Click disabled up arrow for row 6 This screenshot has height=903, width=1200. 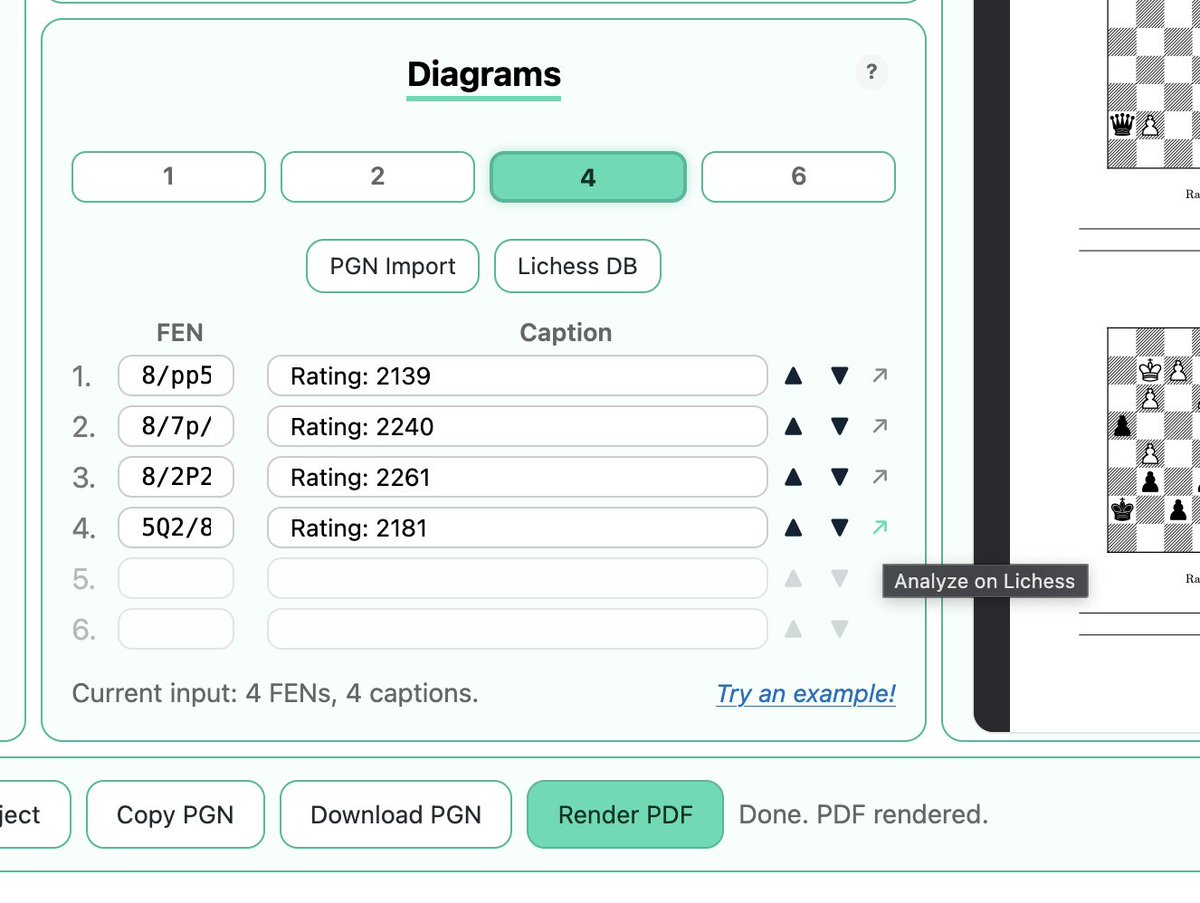click(x=794, y=629)
